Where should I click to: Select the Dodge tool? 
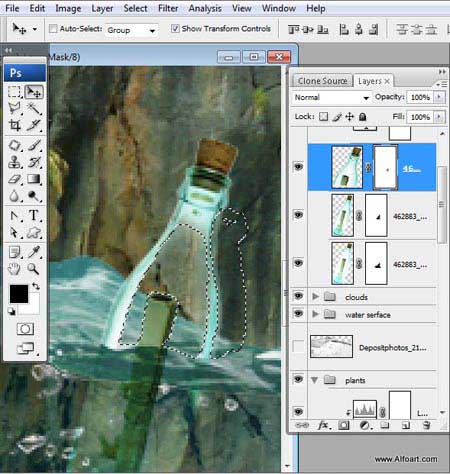(x=34, y=196)
